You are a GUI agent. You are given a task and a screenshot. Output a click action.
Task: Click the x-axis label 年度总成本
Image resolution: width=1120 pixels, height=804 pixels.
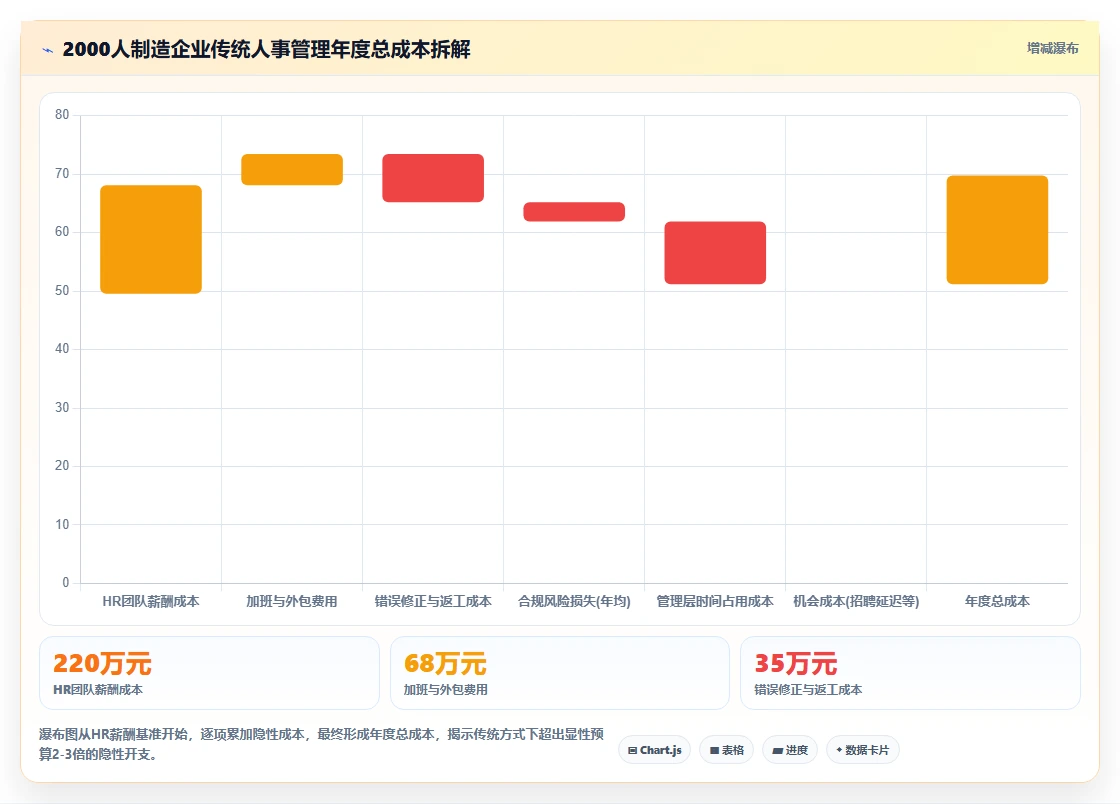(997, 601)
